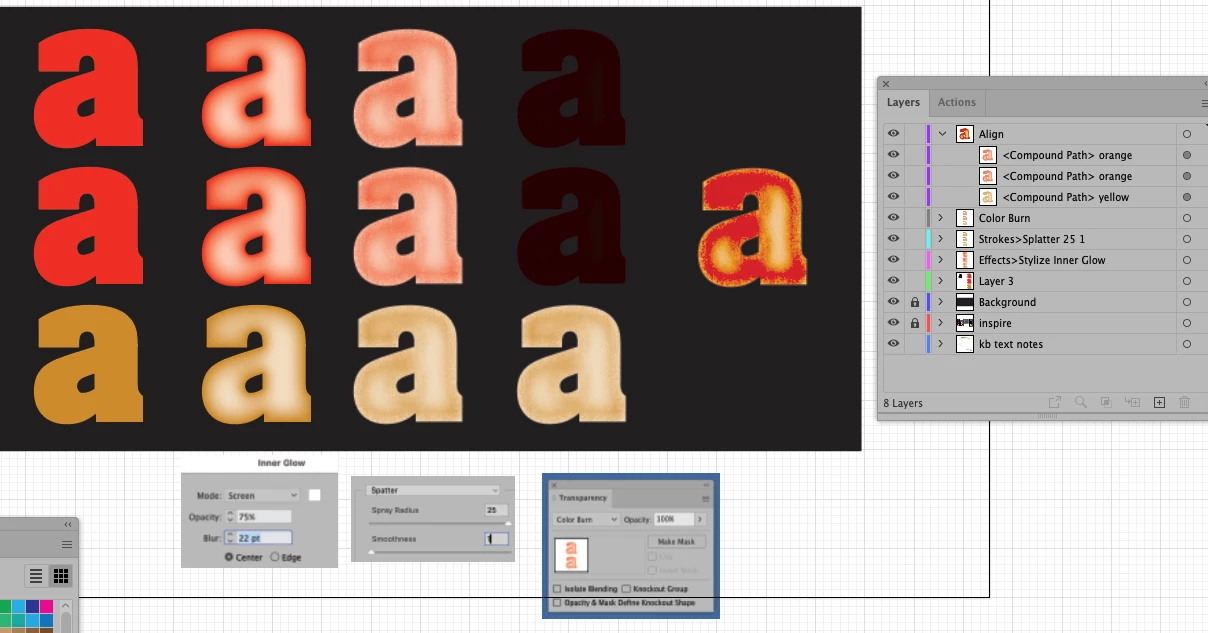Click the target circle for <Compound Path> yellow

(1187, 197)
